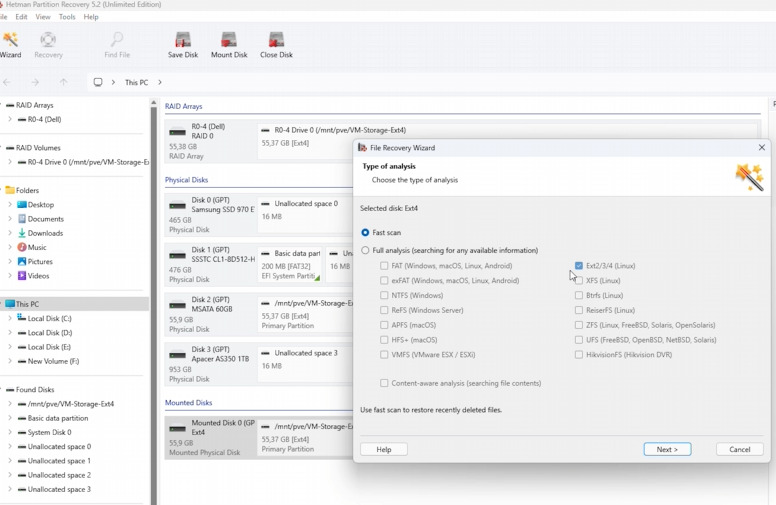Select the Fast scan radio option

tap(365, 232)
